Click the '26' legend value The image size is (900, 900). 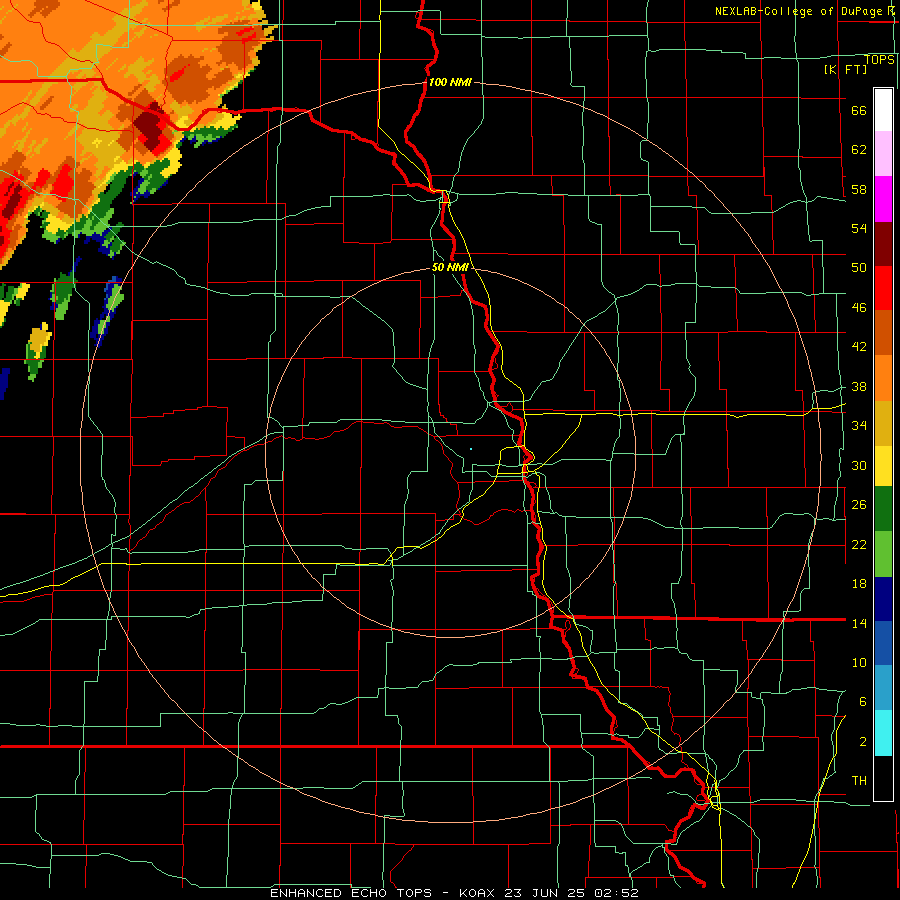pyautogui.click(x=859, y=505)
